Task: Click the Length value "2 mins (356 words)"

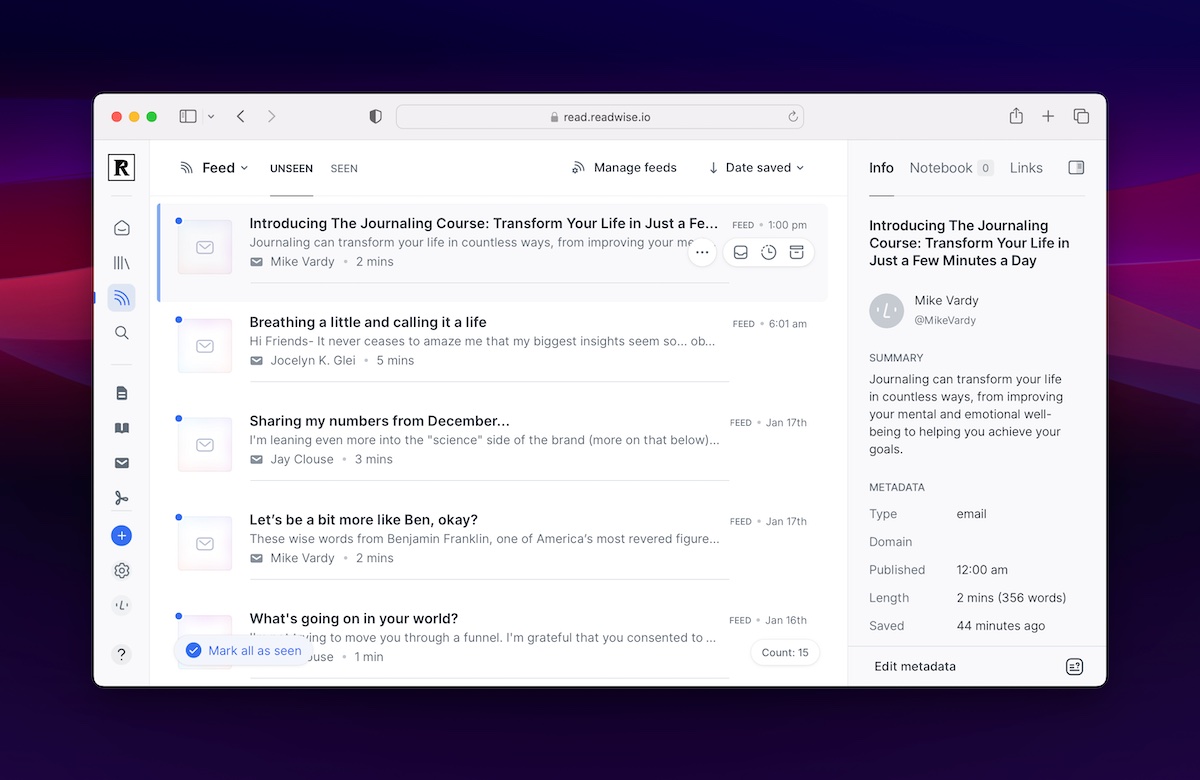Action: pyautogui.click(x=1011, y=598)
